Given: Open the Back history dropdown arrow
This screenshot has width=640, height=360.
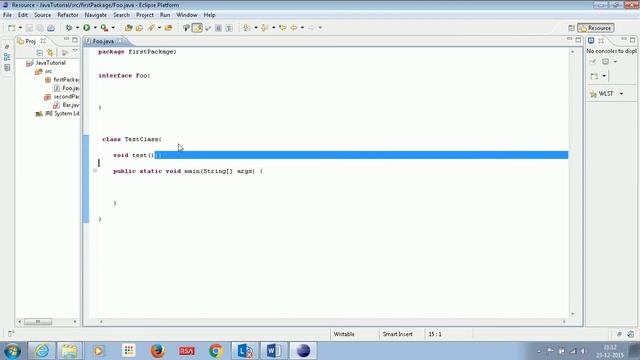Looking at the screenshot, I should [302, 28].
